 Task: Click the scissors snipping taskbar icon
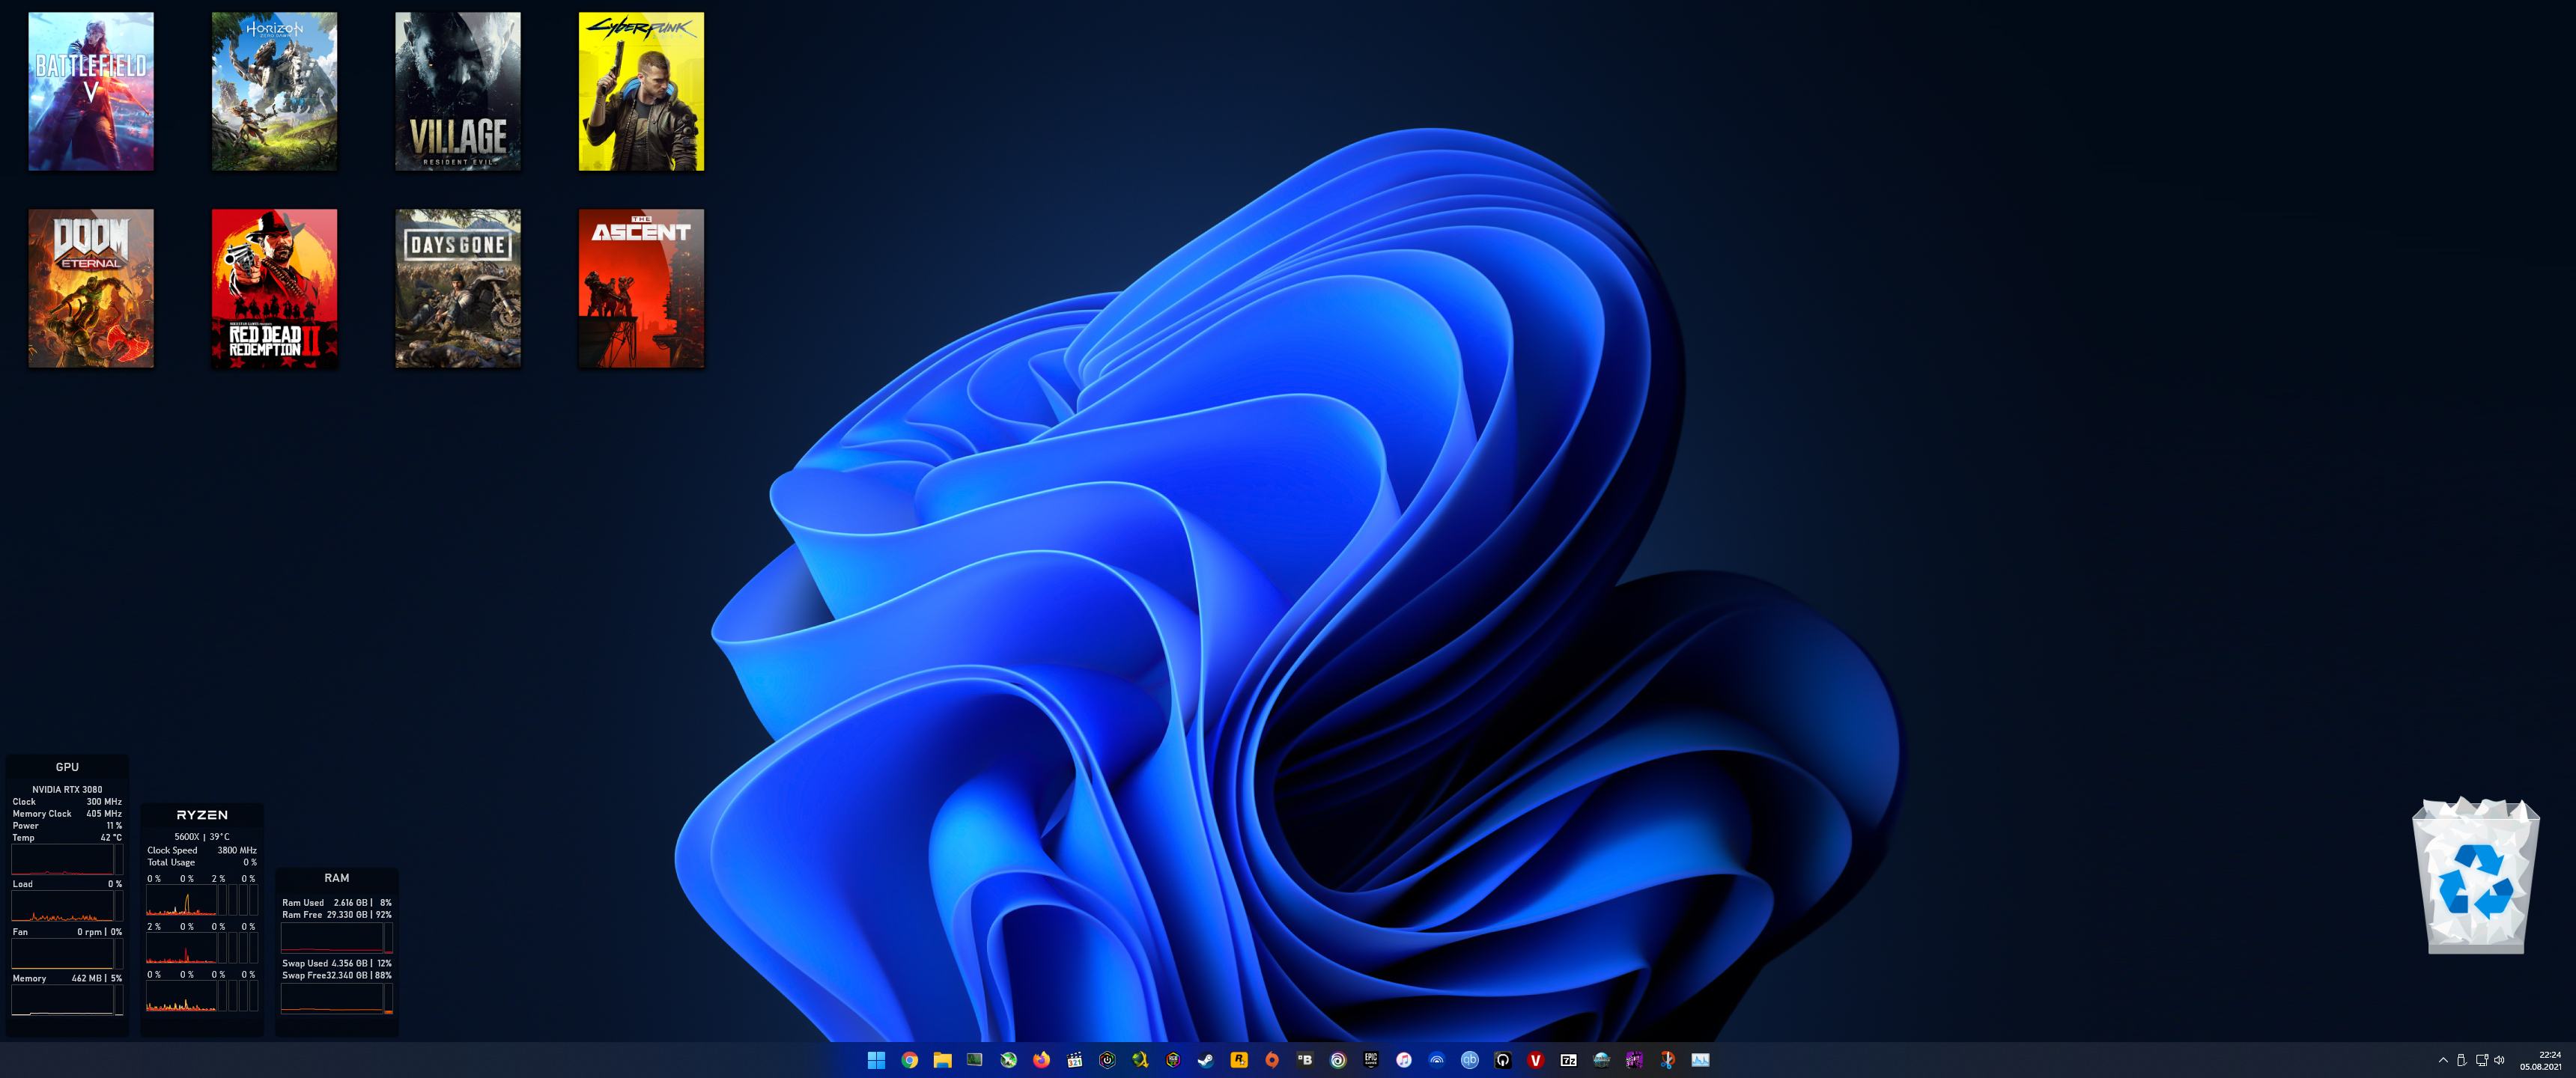point(1668,1060)
